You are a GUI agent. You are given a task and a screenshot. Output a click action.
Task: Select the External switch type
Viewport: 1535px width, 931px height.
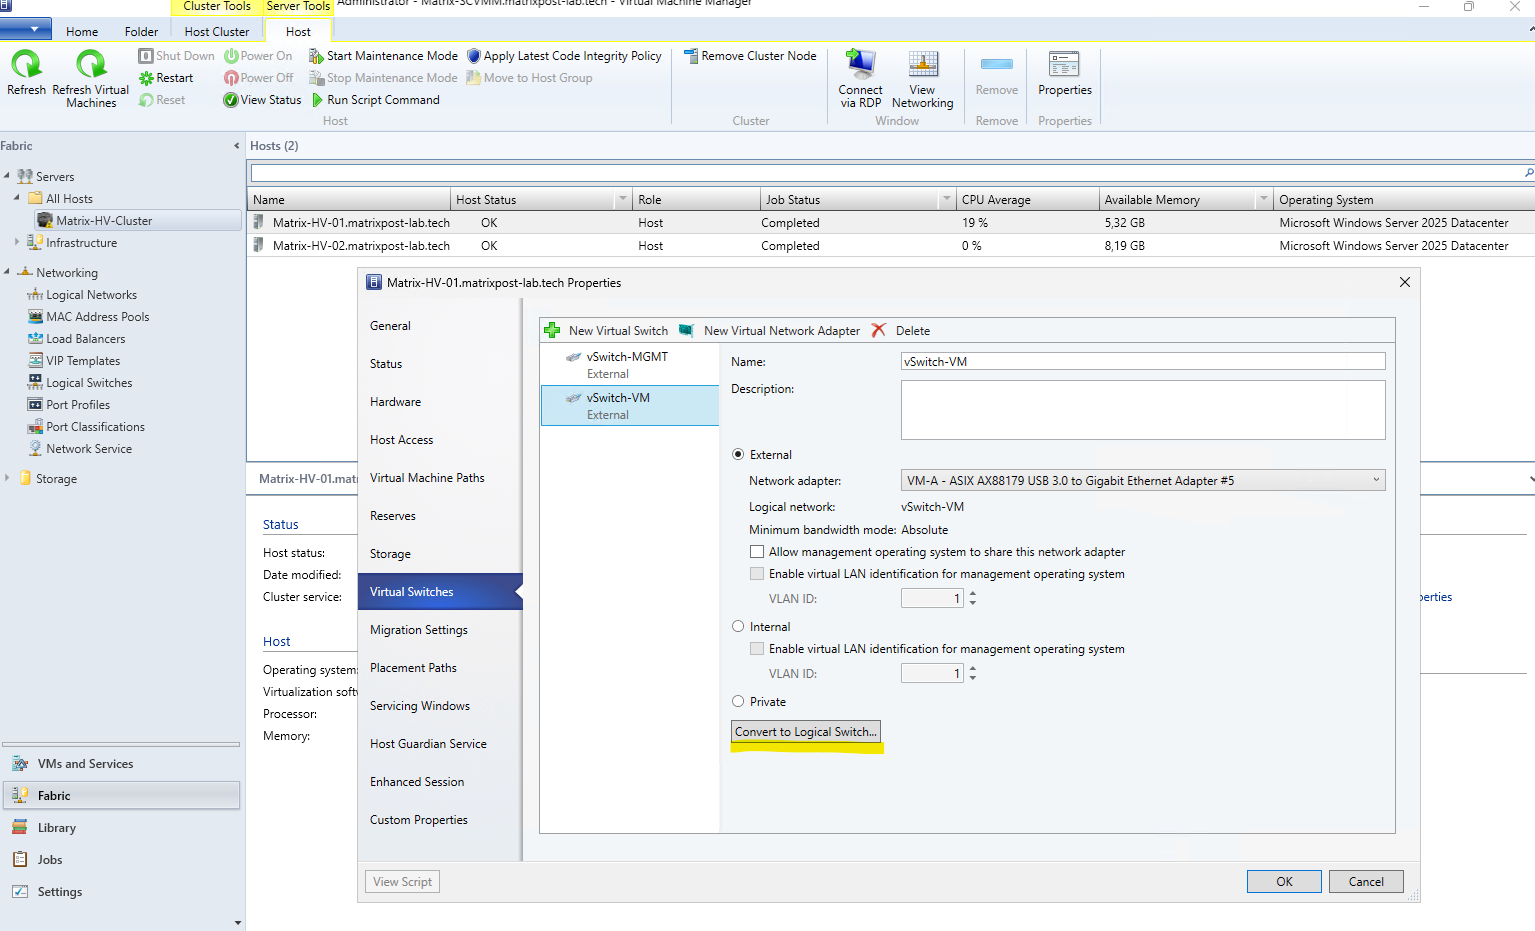click(x=738, y=455)
